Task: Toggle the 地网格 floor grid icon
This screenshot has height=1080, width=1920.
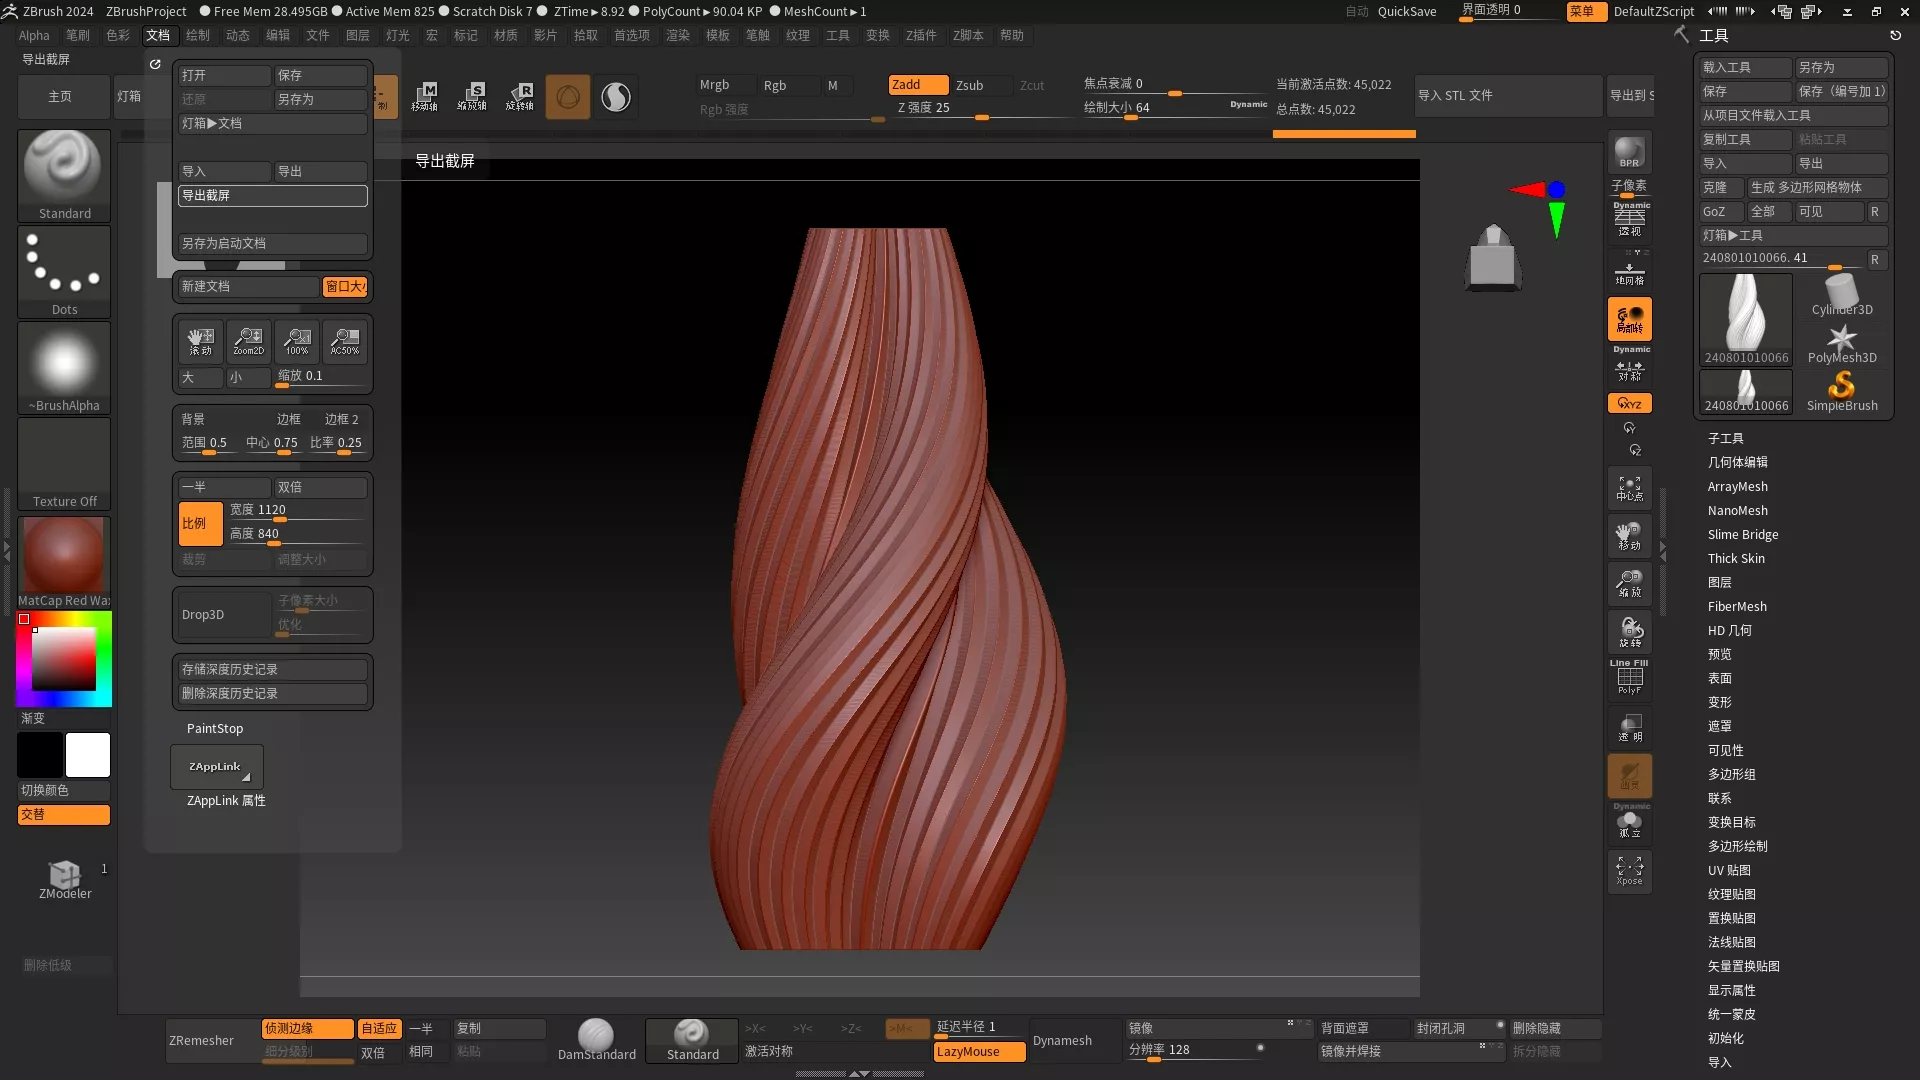Action: [x=1629, y=270]
